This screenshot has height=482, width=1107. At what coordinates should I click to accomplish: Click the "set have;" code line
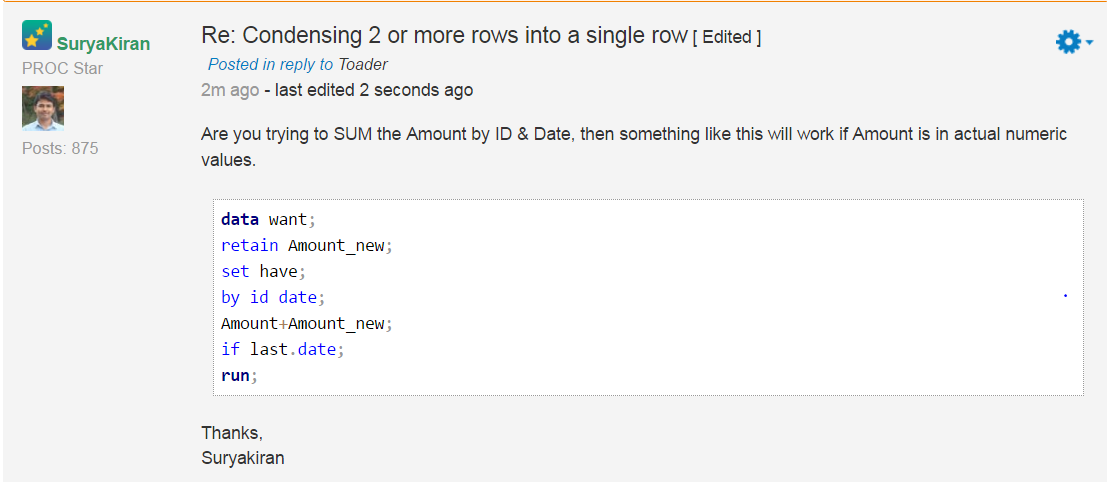click(x=263, y=271)
